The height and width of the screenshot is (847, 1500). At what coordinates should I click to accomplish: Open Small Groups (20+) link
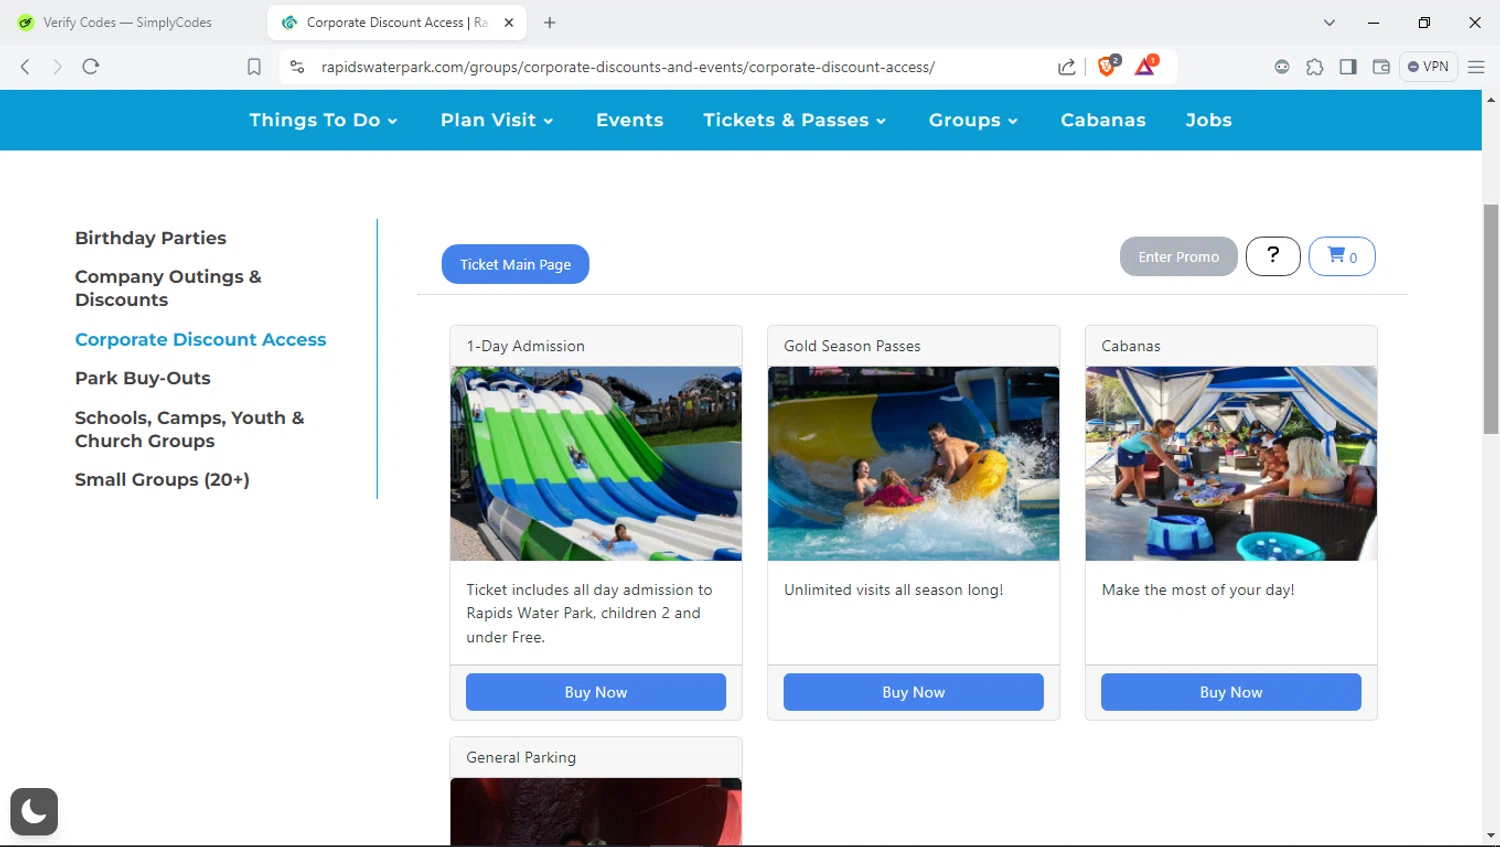[162, 480]
